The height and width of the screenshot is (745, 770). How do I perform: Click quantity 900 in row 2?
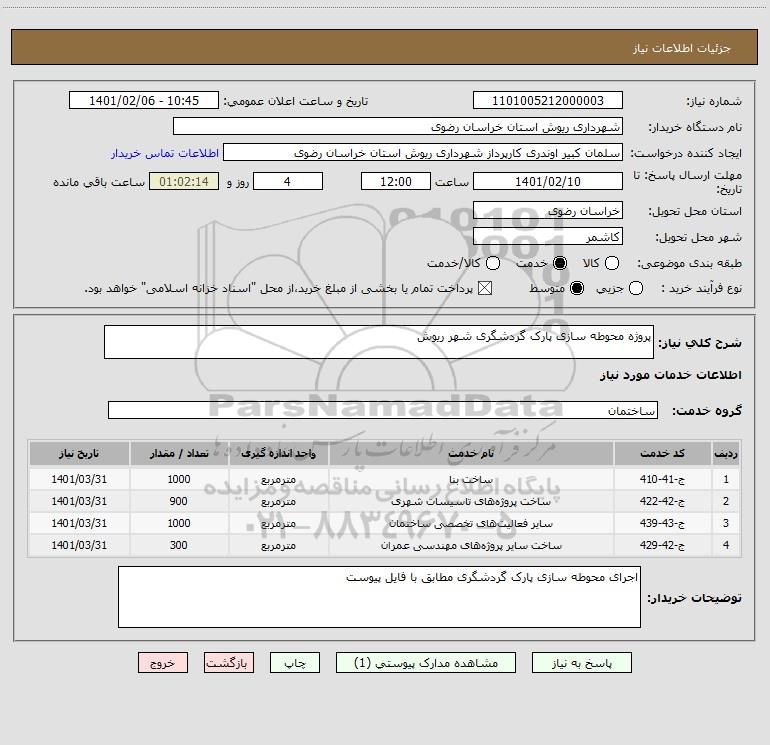pyautogui.click(x=179, y=501)
